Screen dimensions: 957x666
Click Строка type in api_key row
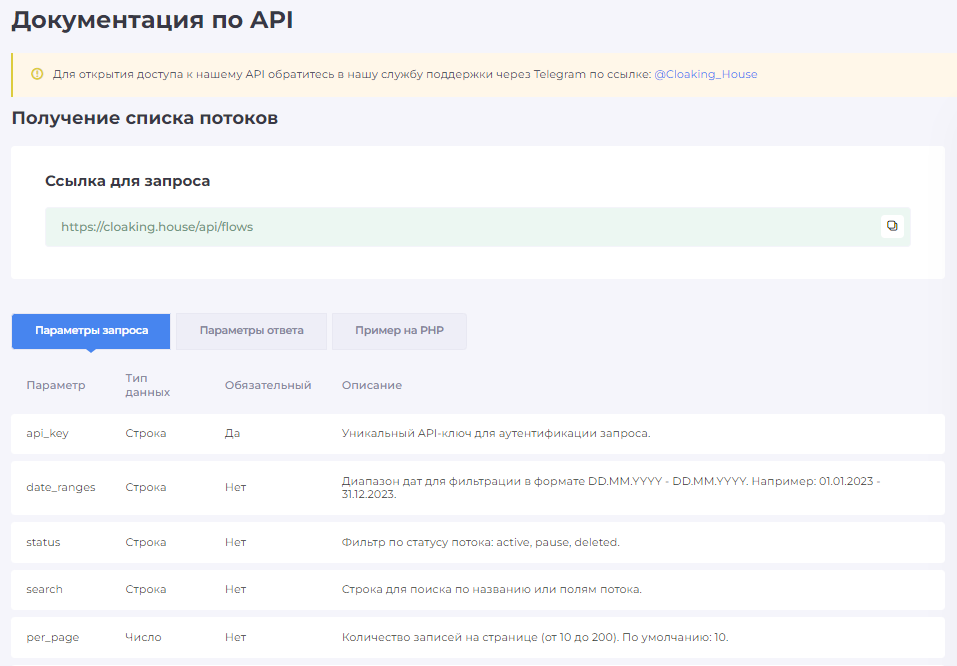pyautogui.click(x=146, y=433)
